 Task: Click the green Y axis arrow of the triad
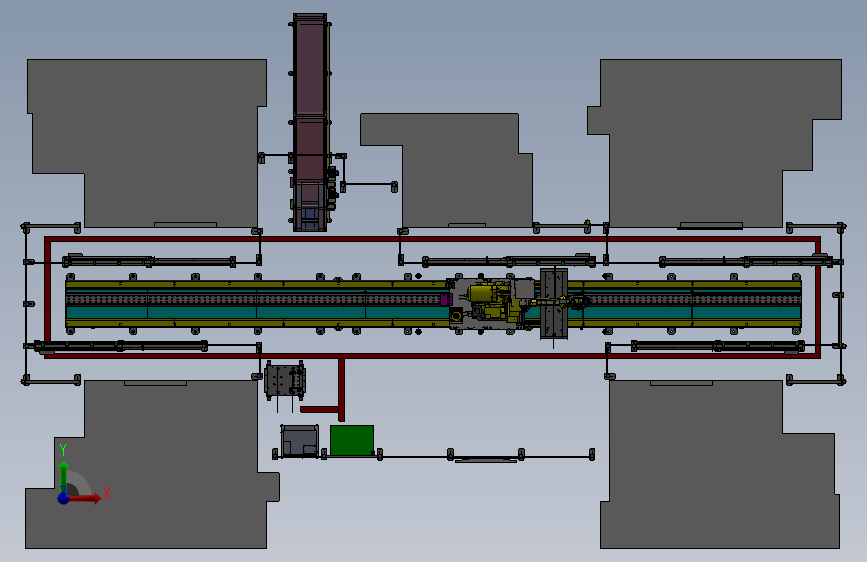(64, 476)
